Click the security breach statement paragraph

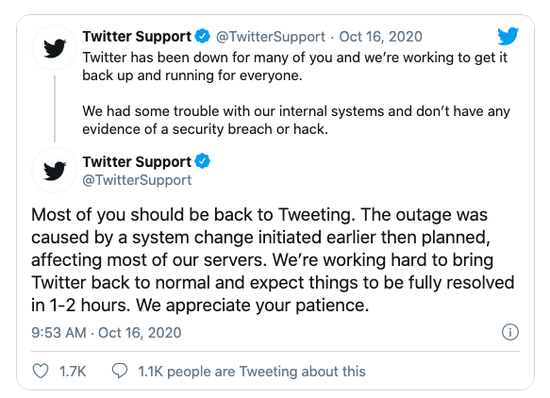point(296,120)
